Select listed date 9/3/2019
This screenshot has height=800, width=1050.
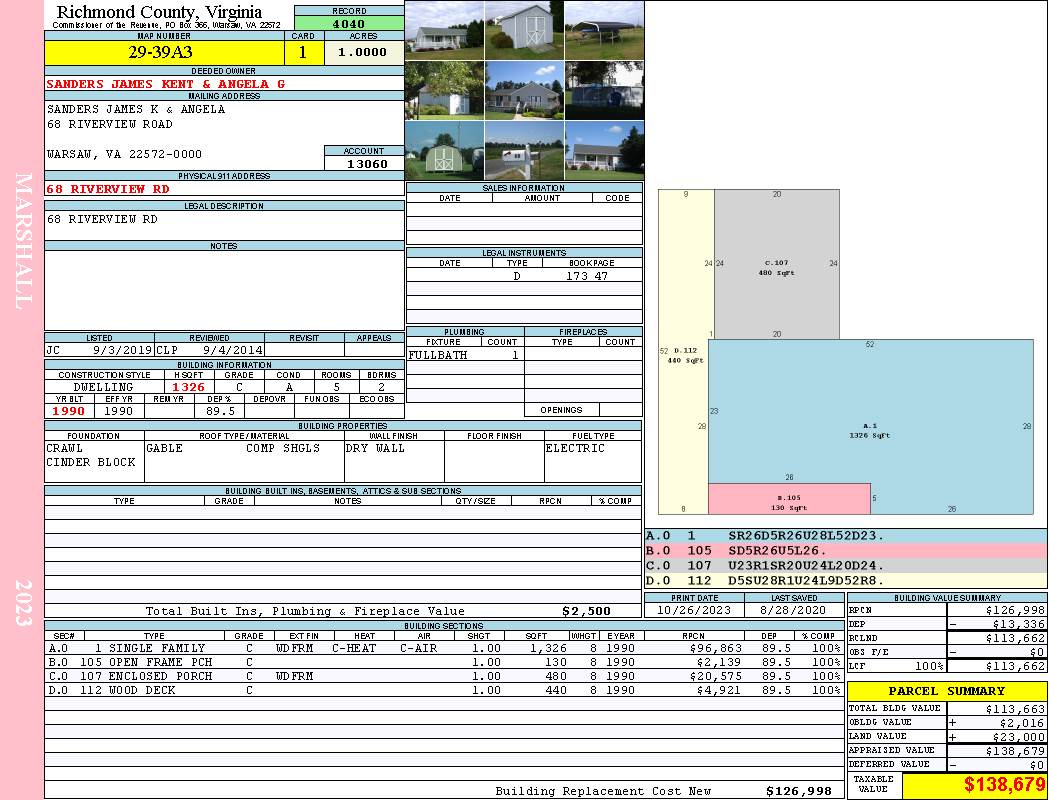coord(122,349)
